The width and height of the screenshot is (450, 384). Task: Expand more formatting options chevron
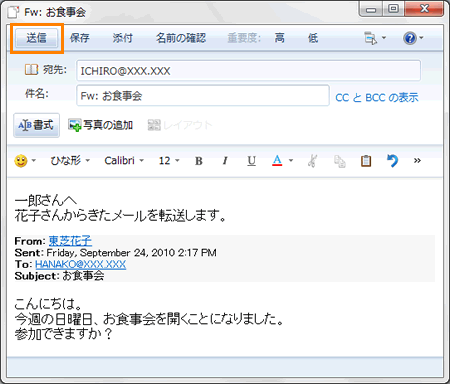[x=417, y=161]
